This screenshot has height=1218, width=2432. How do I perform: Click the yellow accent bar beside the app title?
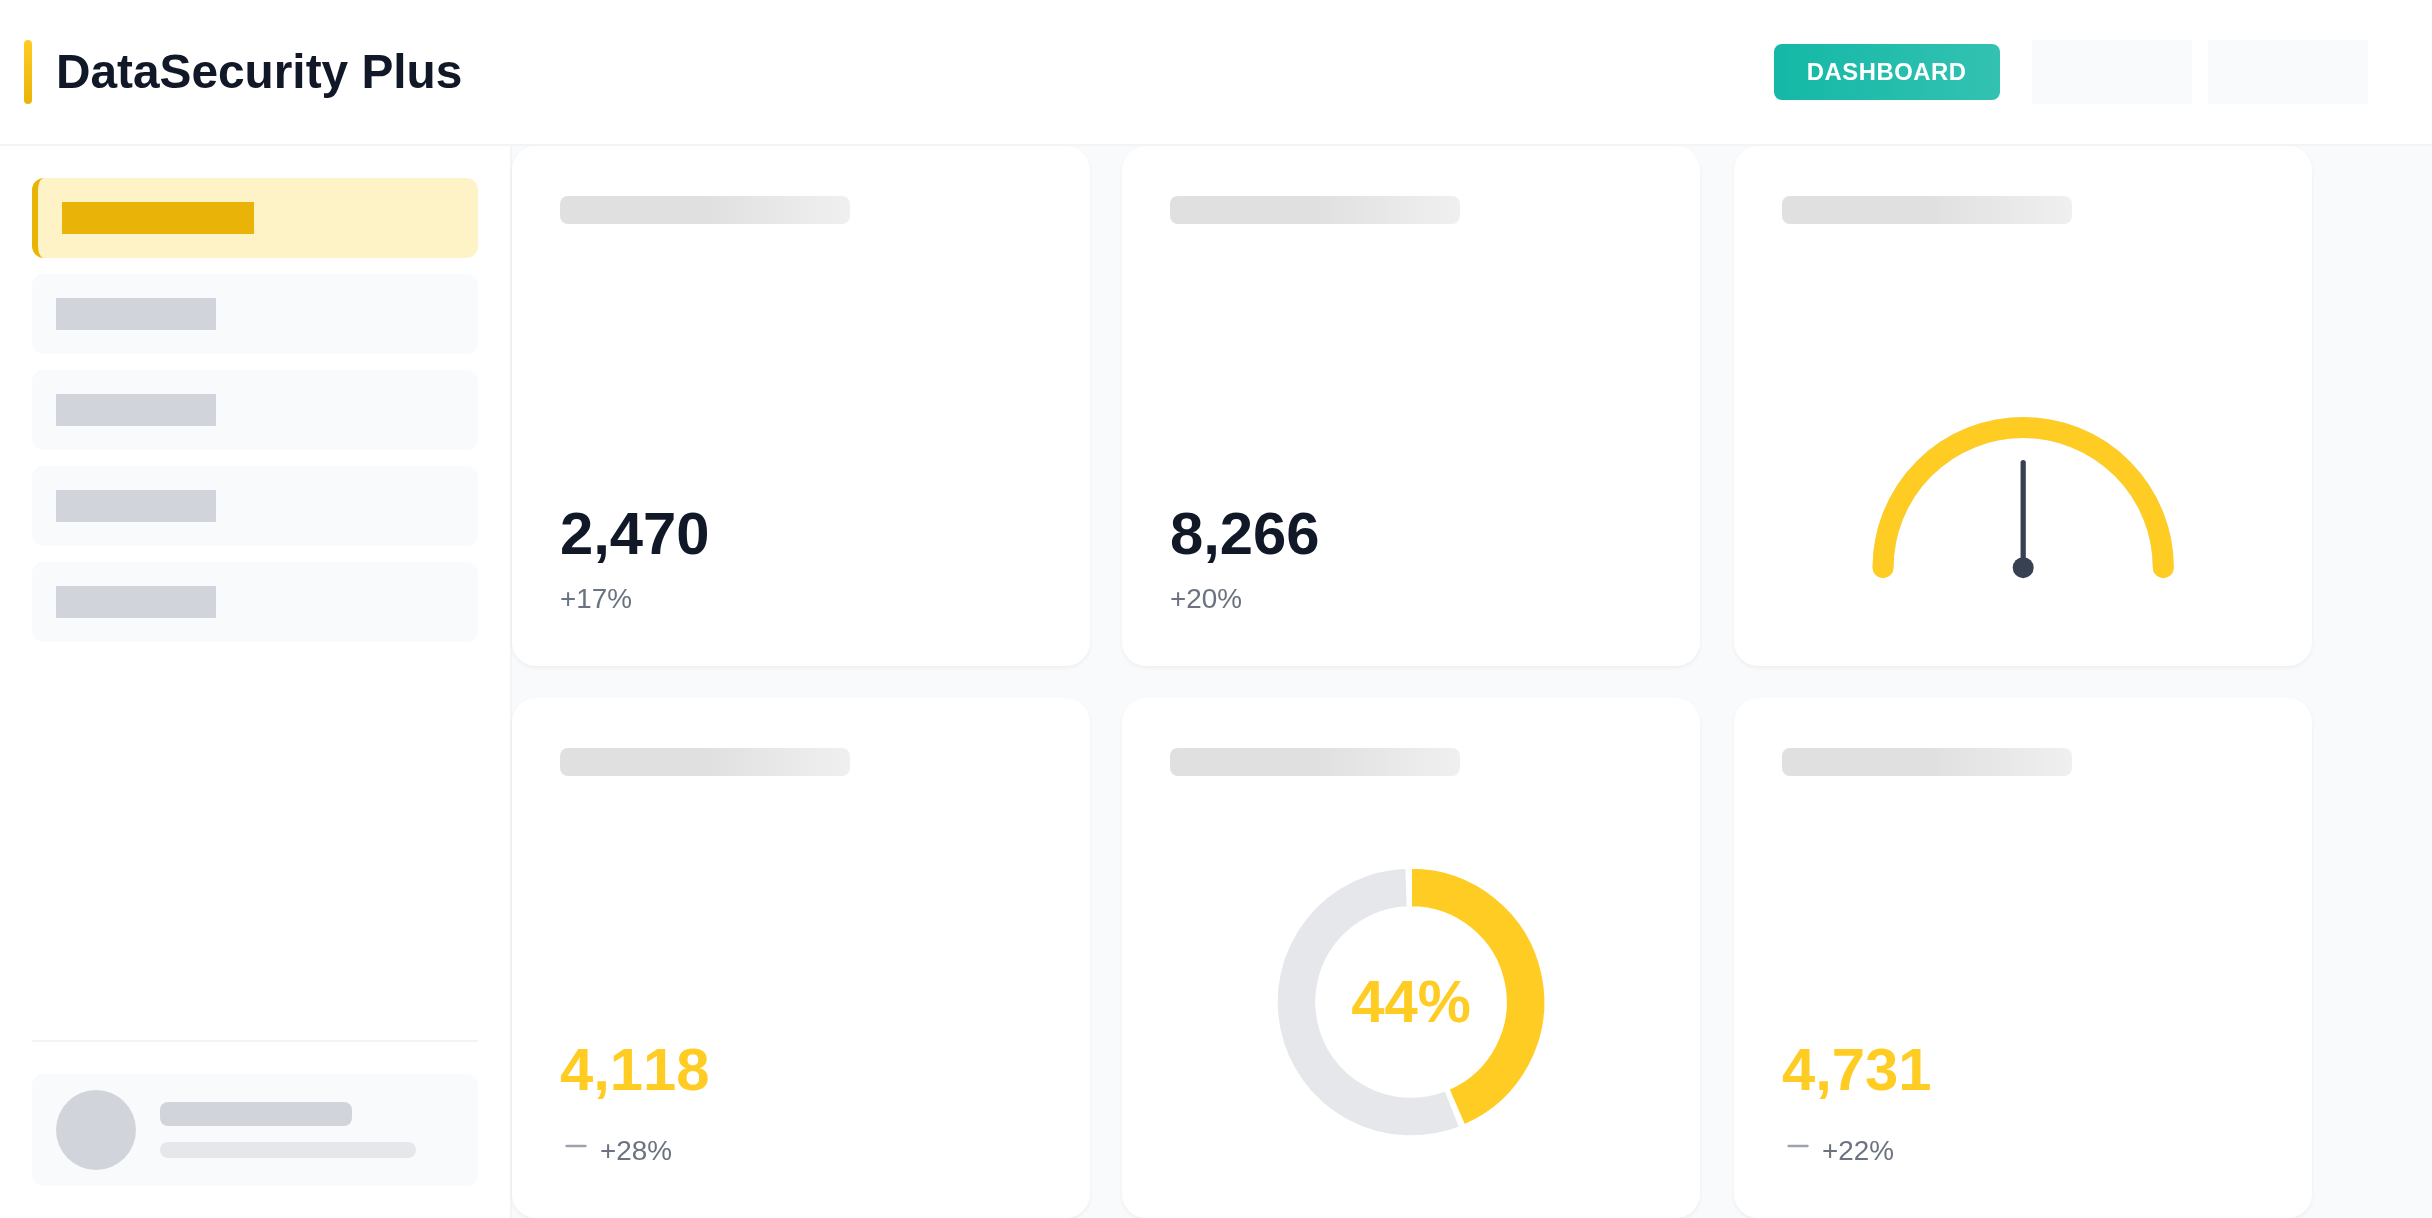28,72
